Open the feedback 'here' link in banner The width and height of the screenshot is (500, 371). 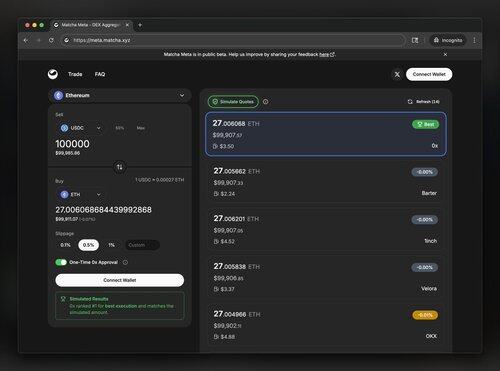pyautogui.click(x=324, y=54)
